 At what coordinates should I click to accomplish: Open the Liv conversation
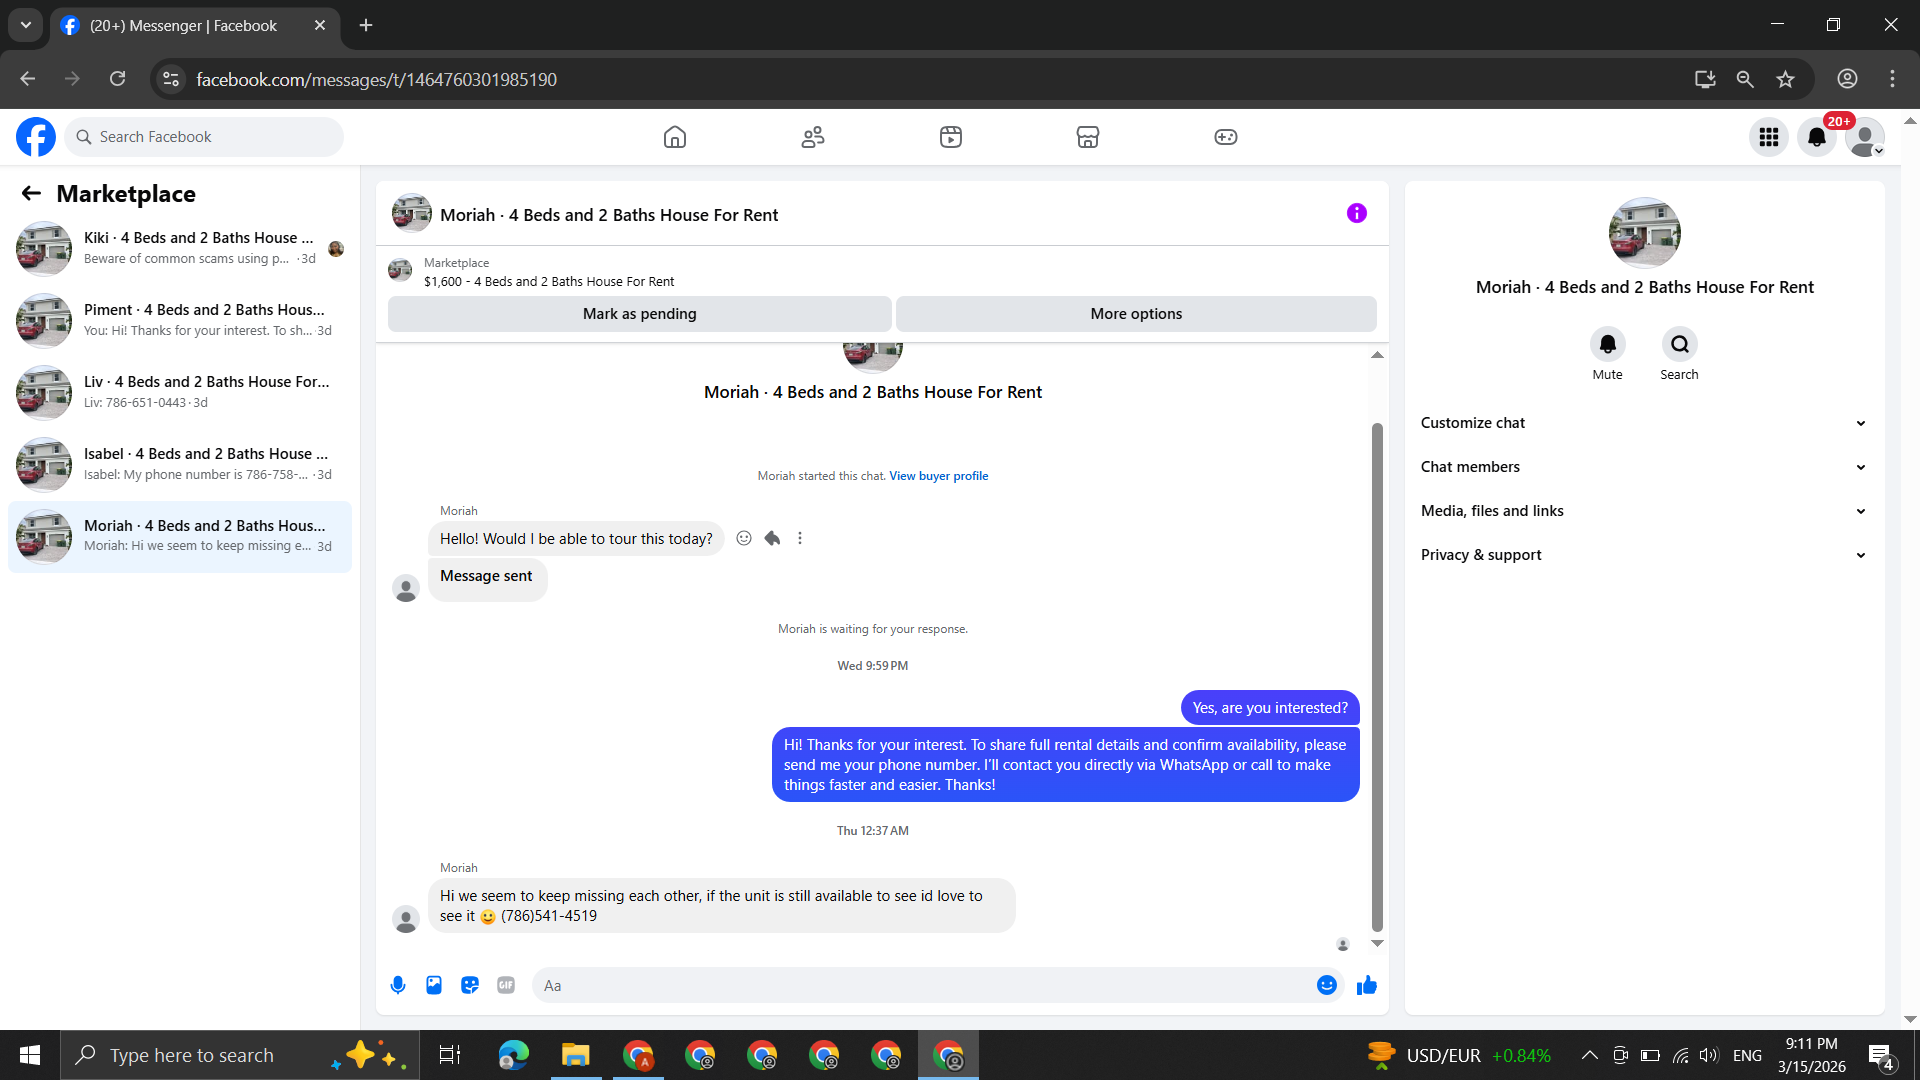[180, 392]
